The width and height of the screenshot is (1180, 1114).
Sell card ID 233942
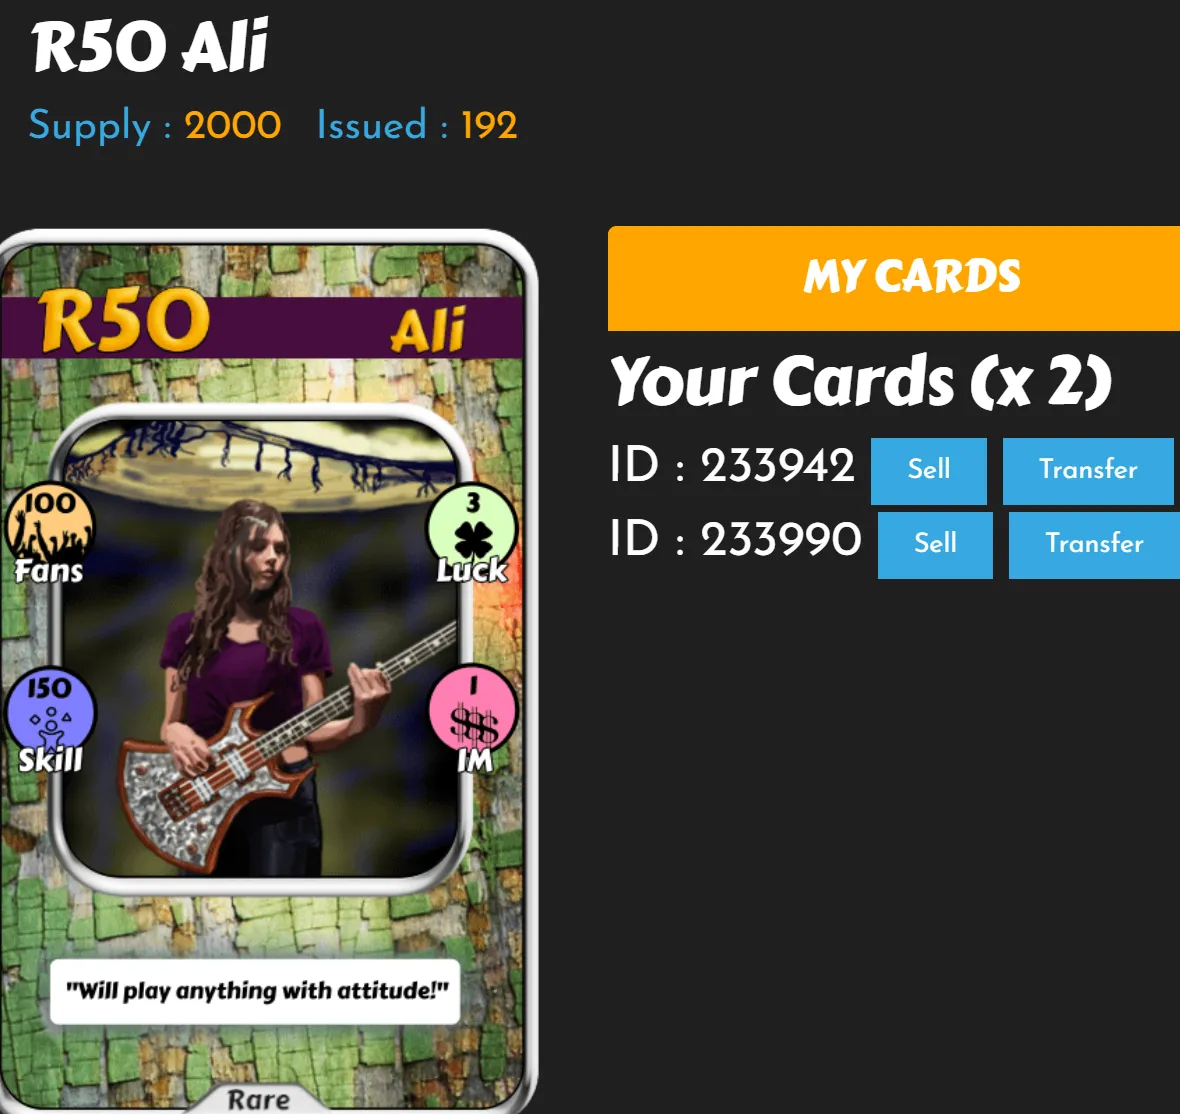[929, 471]
